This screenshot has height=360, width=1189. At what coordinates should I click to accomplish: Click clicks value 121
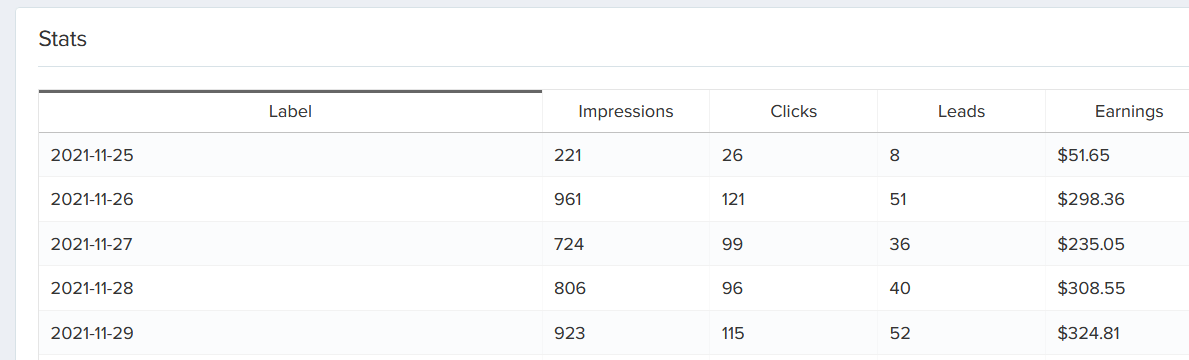(733, 199)
